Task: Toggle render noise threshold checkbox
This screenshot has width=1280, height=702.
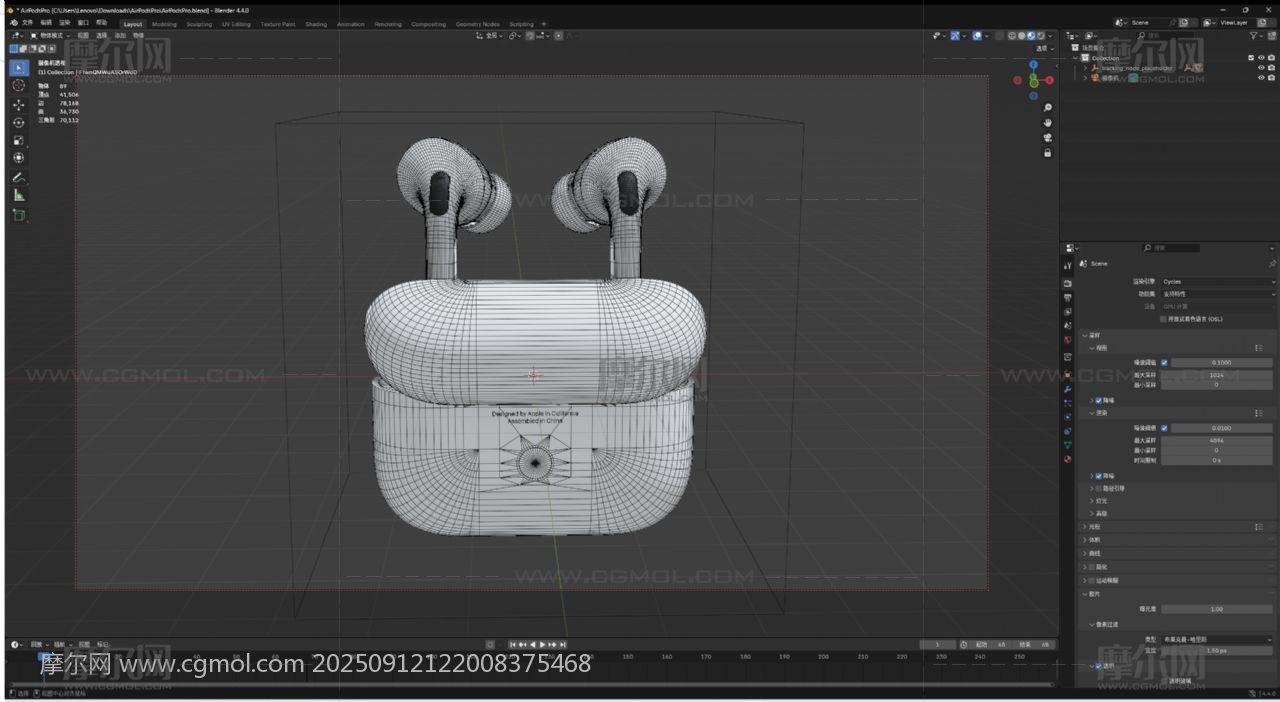Action: pos(1164,428)
